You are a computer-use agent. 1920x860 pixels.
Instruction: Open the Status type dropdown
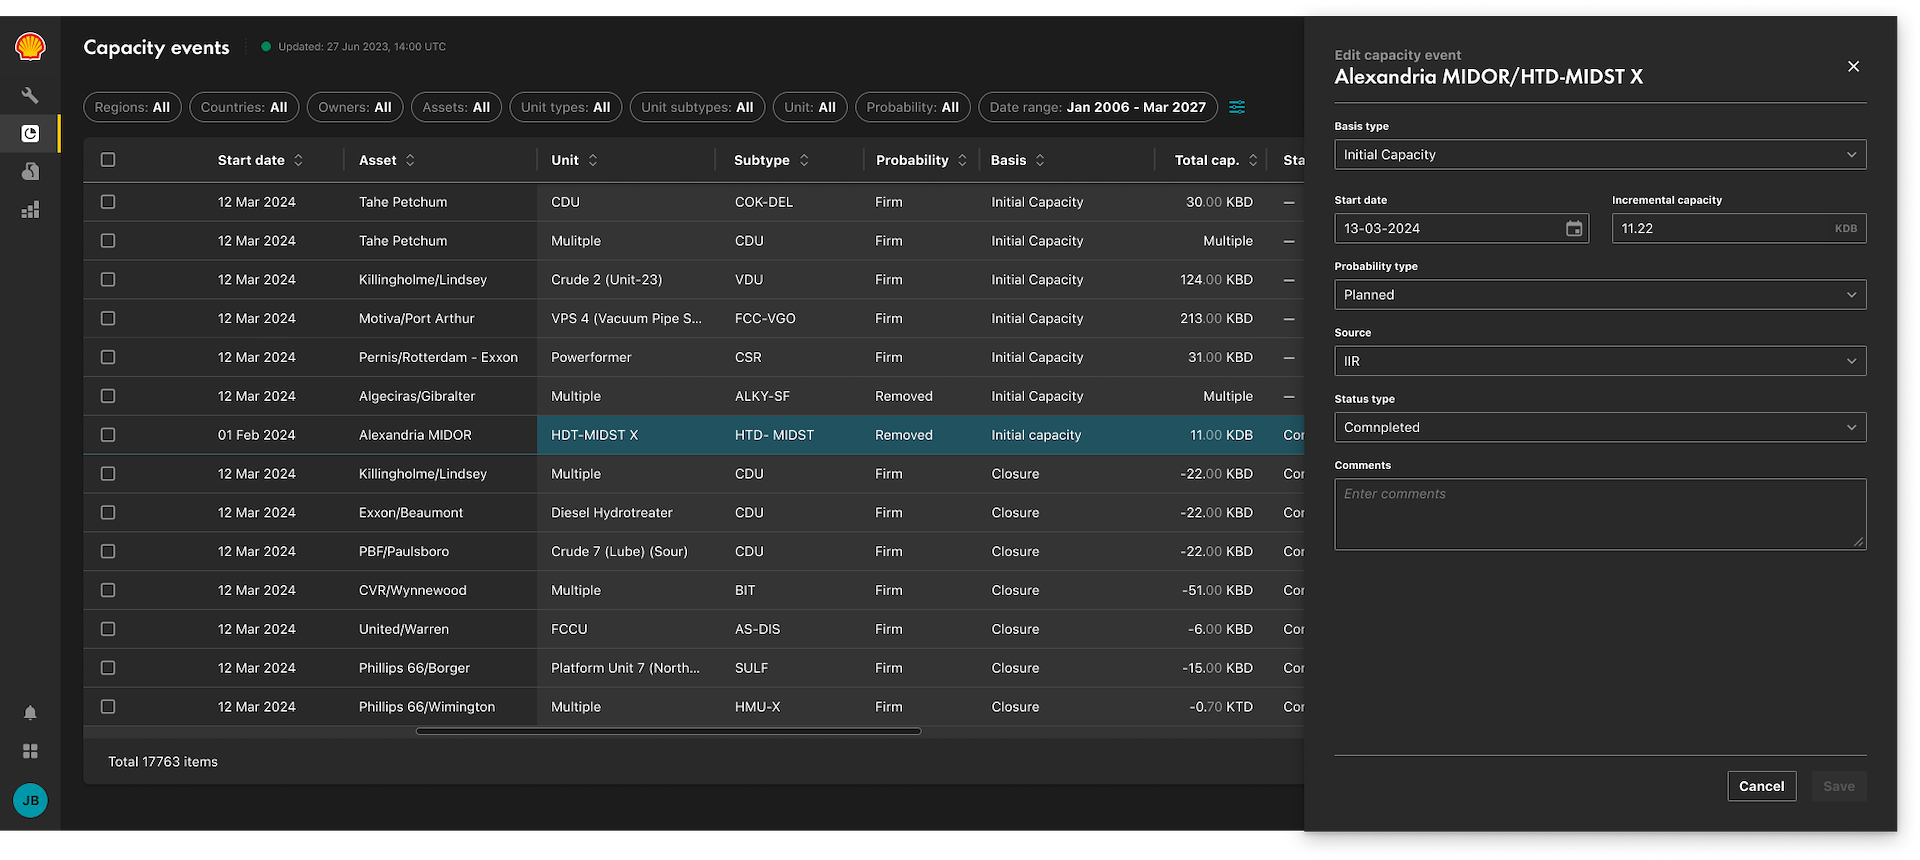click(x=1600, y=427)
